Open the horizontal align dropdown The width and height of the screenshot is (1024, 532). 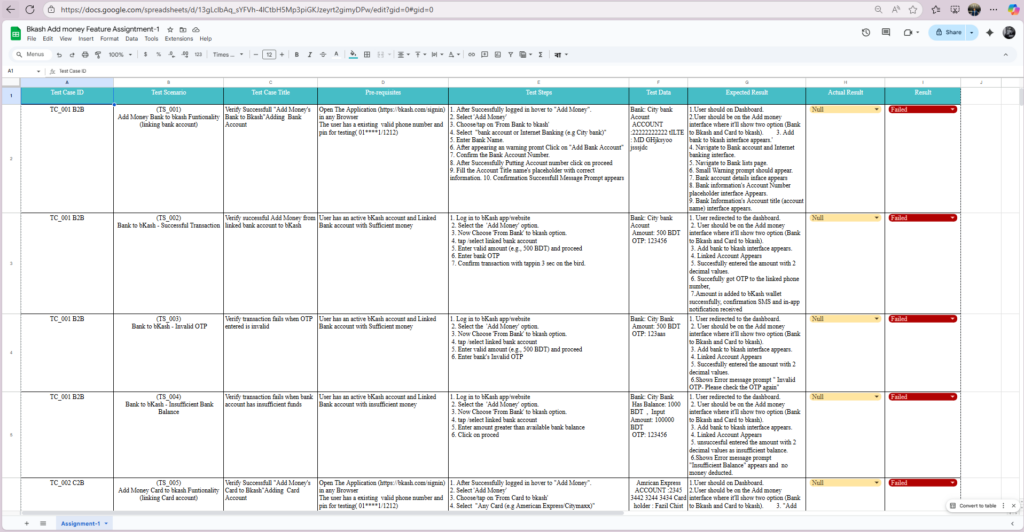click(402, 55)
